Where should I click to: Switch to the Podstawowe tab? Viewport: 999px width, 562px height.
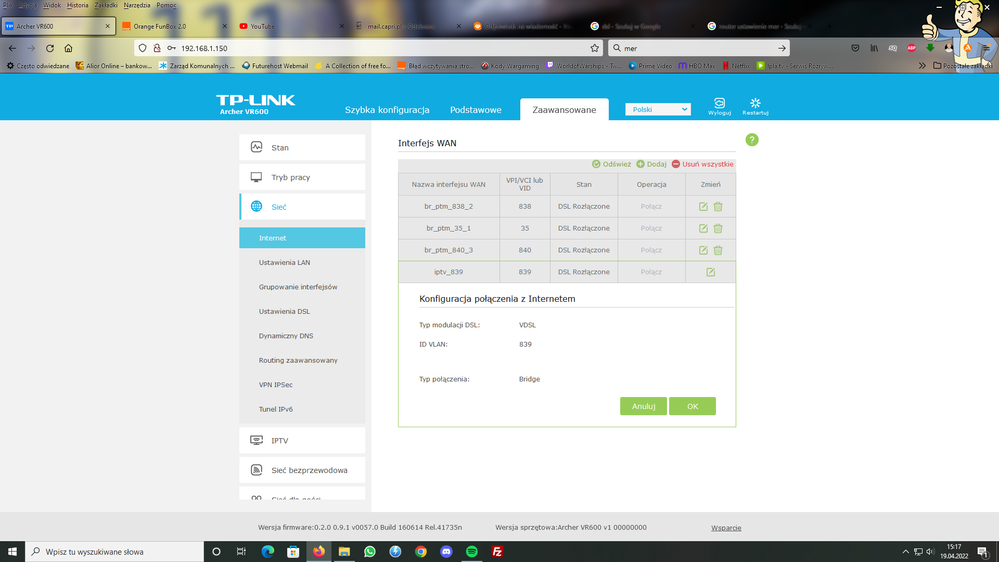(475, 110)
